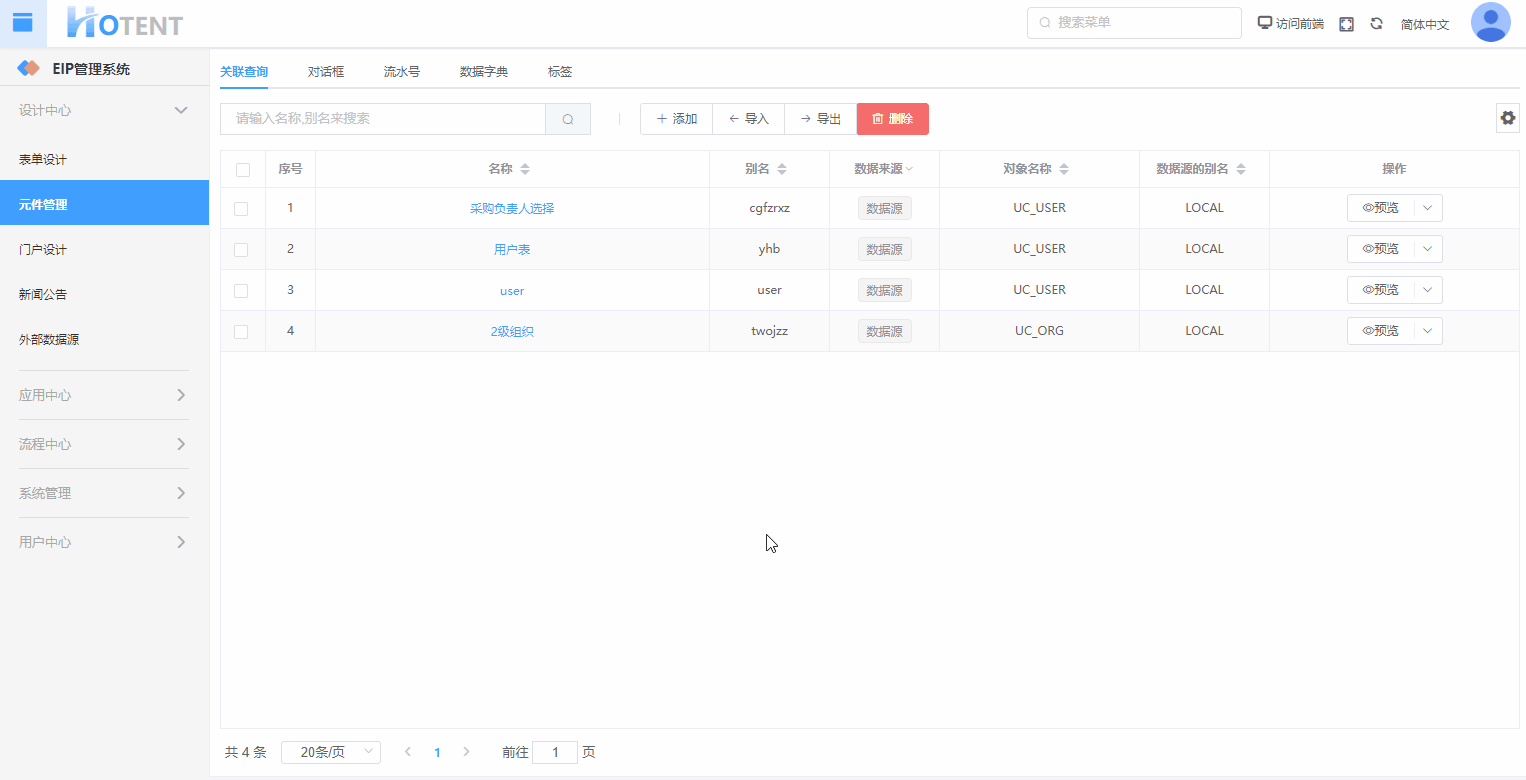This screenshot has height=780, width=1526.
Task: Click the red 删除 button
Action: coord(892,119)
